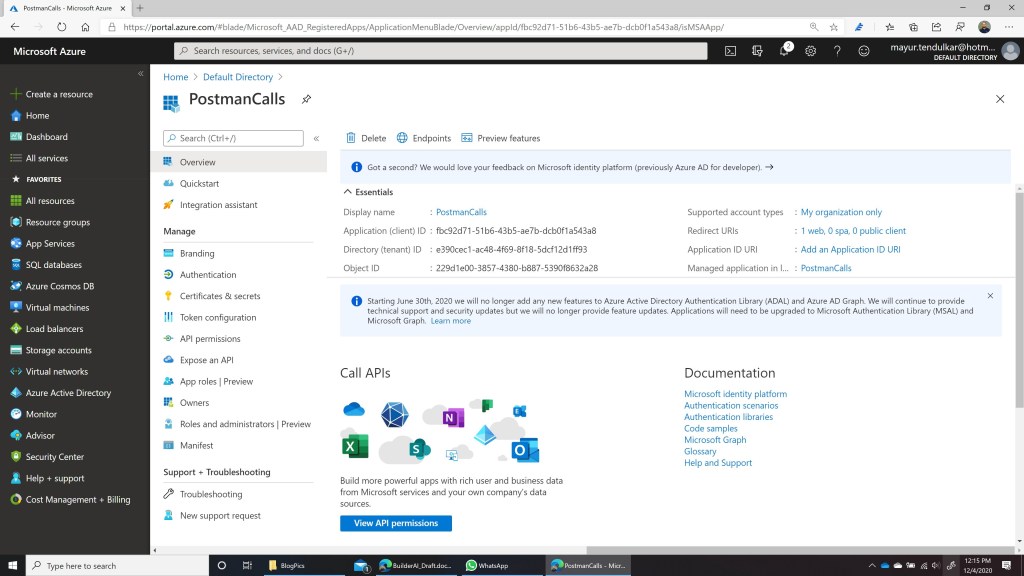Pin the PostmanCalls blade with the pin icon
This screenshot has width=1024, height=576.
(x=306, y=99)
